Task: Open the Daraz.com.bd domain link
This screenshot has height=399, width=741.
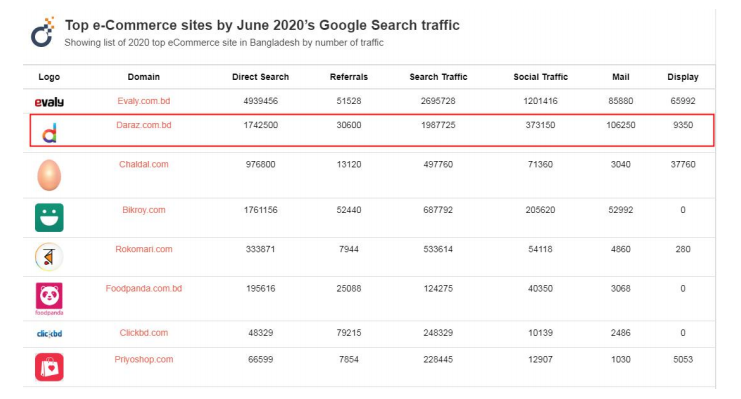Action: pos(144,125)
